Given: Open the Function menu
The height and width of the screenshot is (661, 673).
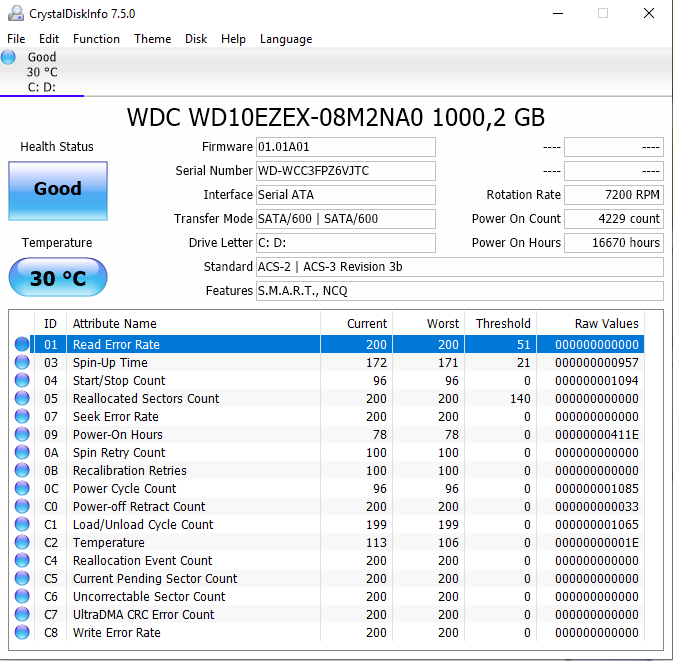Looking at the screenshot, I should 96,39.
